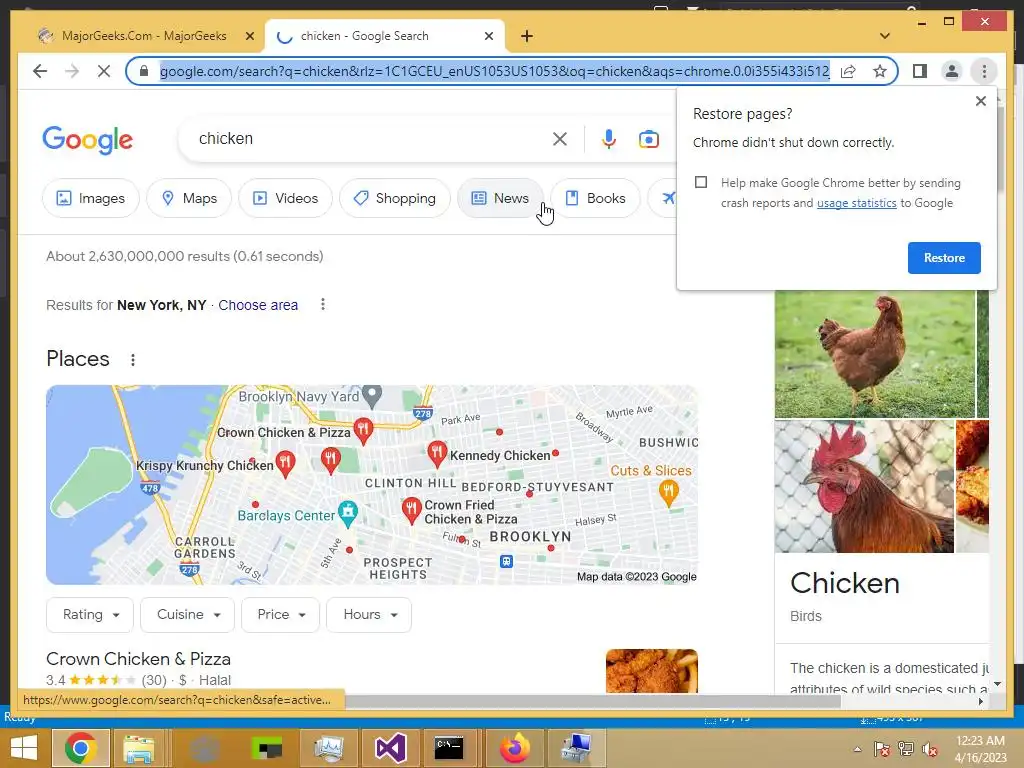This screenshot has height=768, width=1024.
Task: Clear the search query with the X
Action: [560, 138]
